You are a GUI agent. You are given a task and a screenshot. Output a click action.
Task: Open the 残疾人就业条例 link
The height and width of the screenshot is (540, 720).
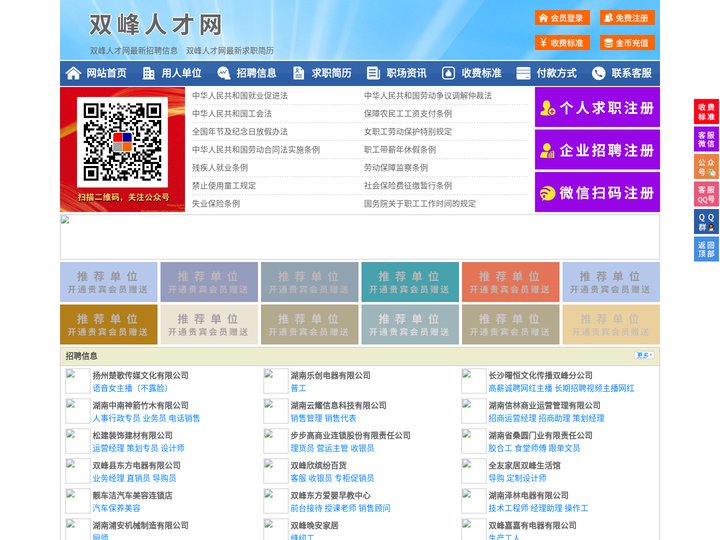tap(220, 168)
